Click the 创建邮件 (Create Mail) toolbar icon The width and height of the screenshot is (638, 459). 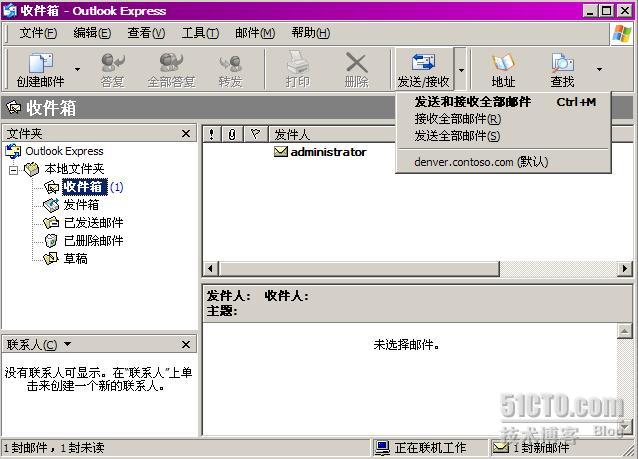click(x=39, y=70)
